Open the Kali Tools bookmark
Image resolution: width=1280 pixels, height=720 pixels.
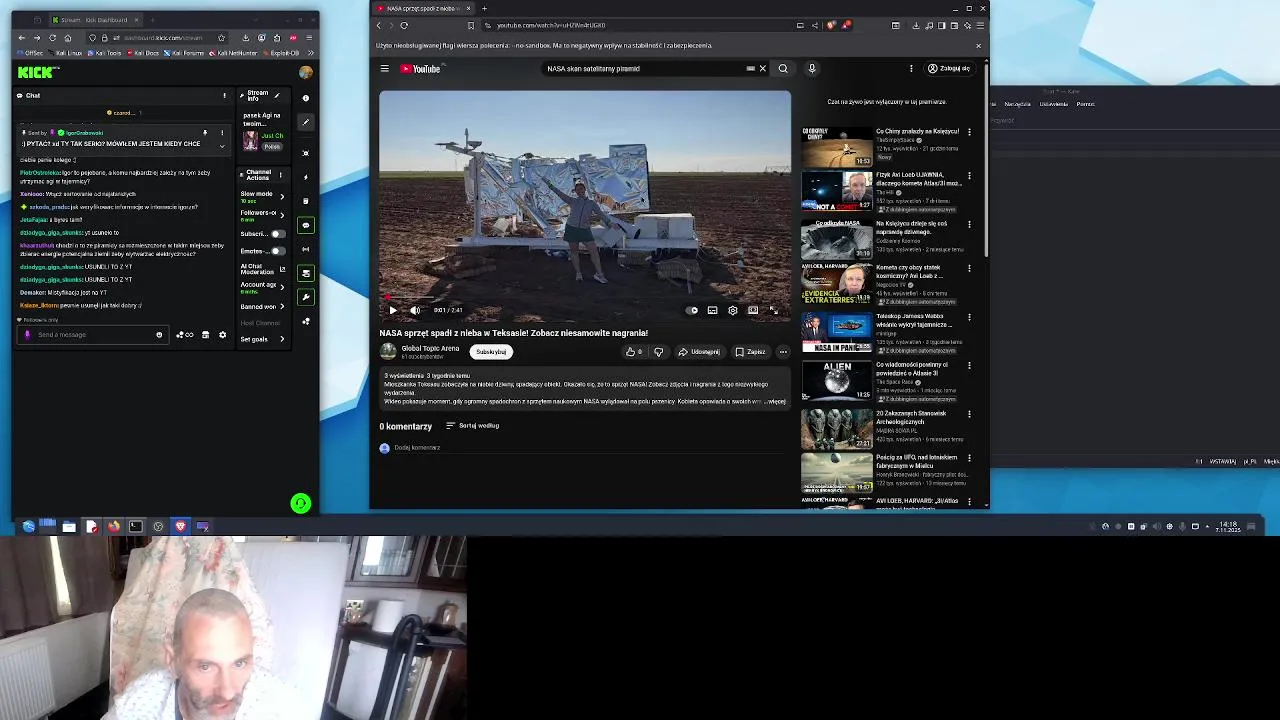106,53
